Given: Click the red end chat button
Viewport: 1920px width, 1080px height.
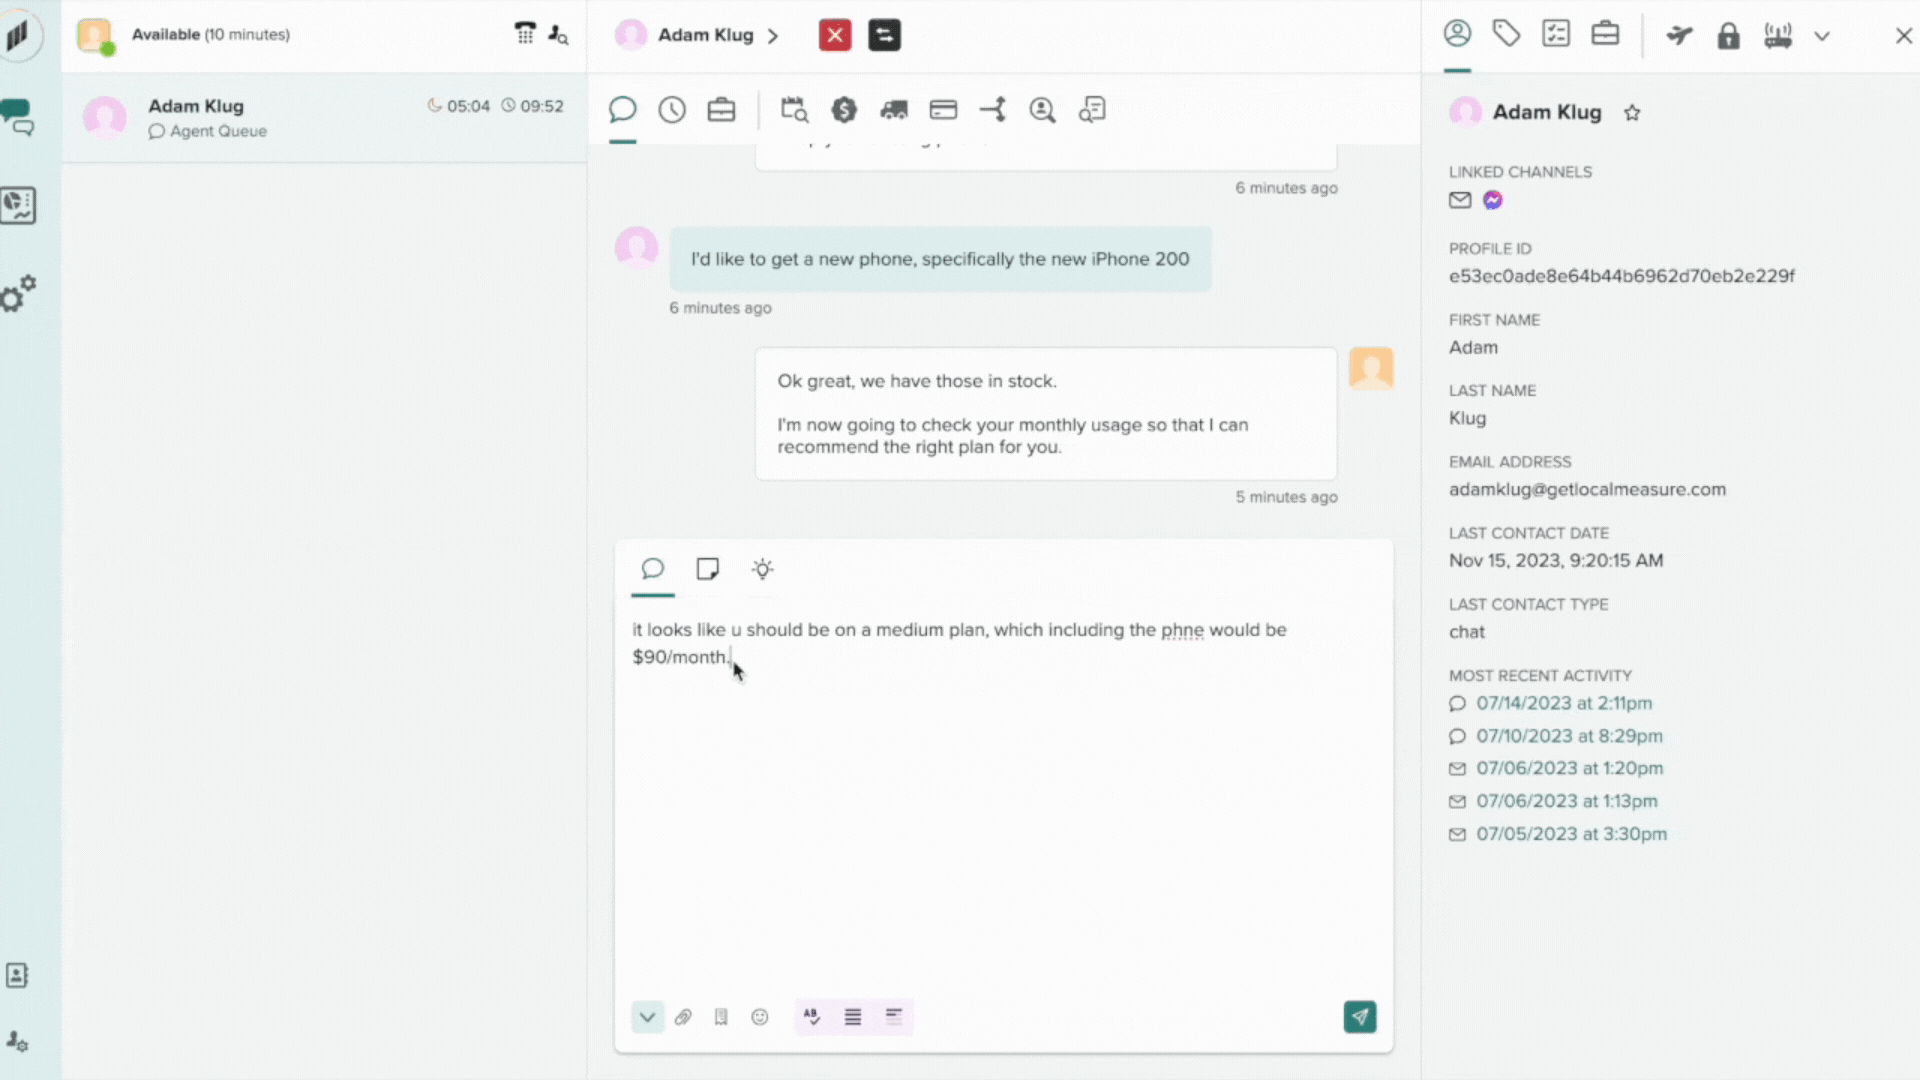Looking at the screenshot, I should (835, 35).
